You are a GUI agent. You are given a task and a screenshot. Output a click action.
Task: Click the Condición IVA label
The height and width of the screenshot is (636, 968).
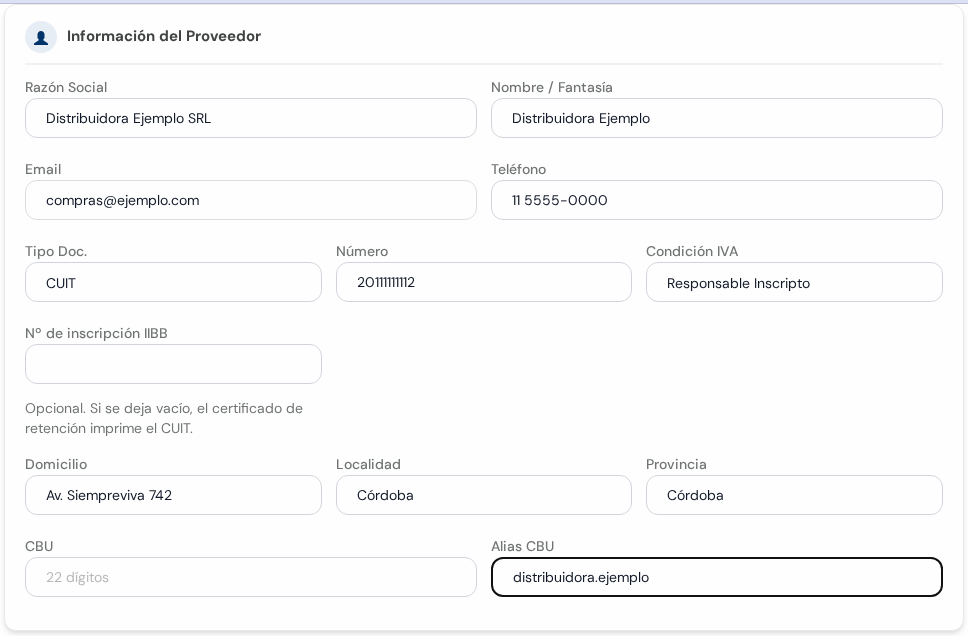pyautogui.click(x=692, y=251)
